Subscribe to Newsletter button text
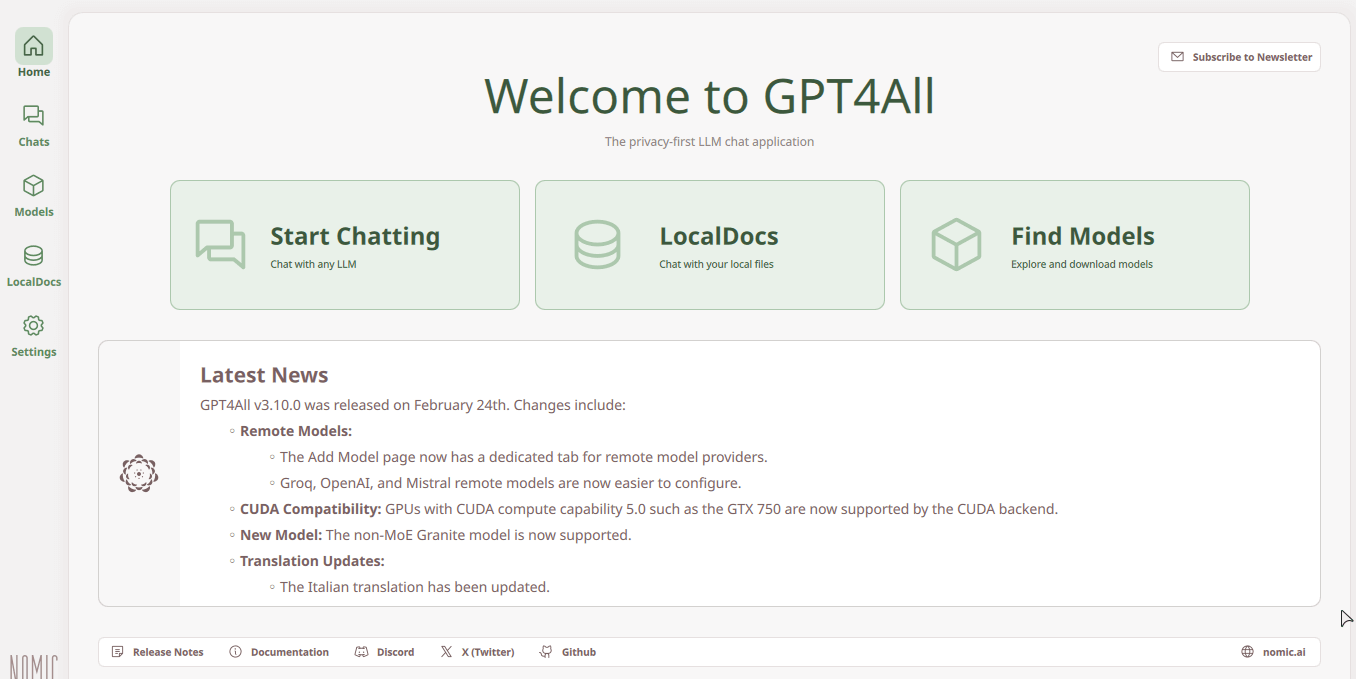The width and height of the screenshot is (1356, 679). 1252,57
